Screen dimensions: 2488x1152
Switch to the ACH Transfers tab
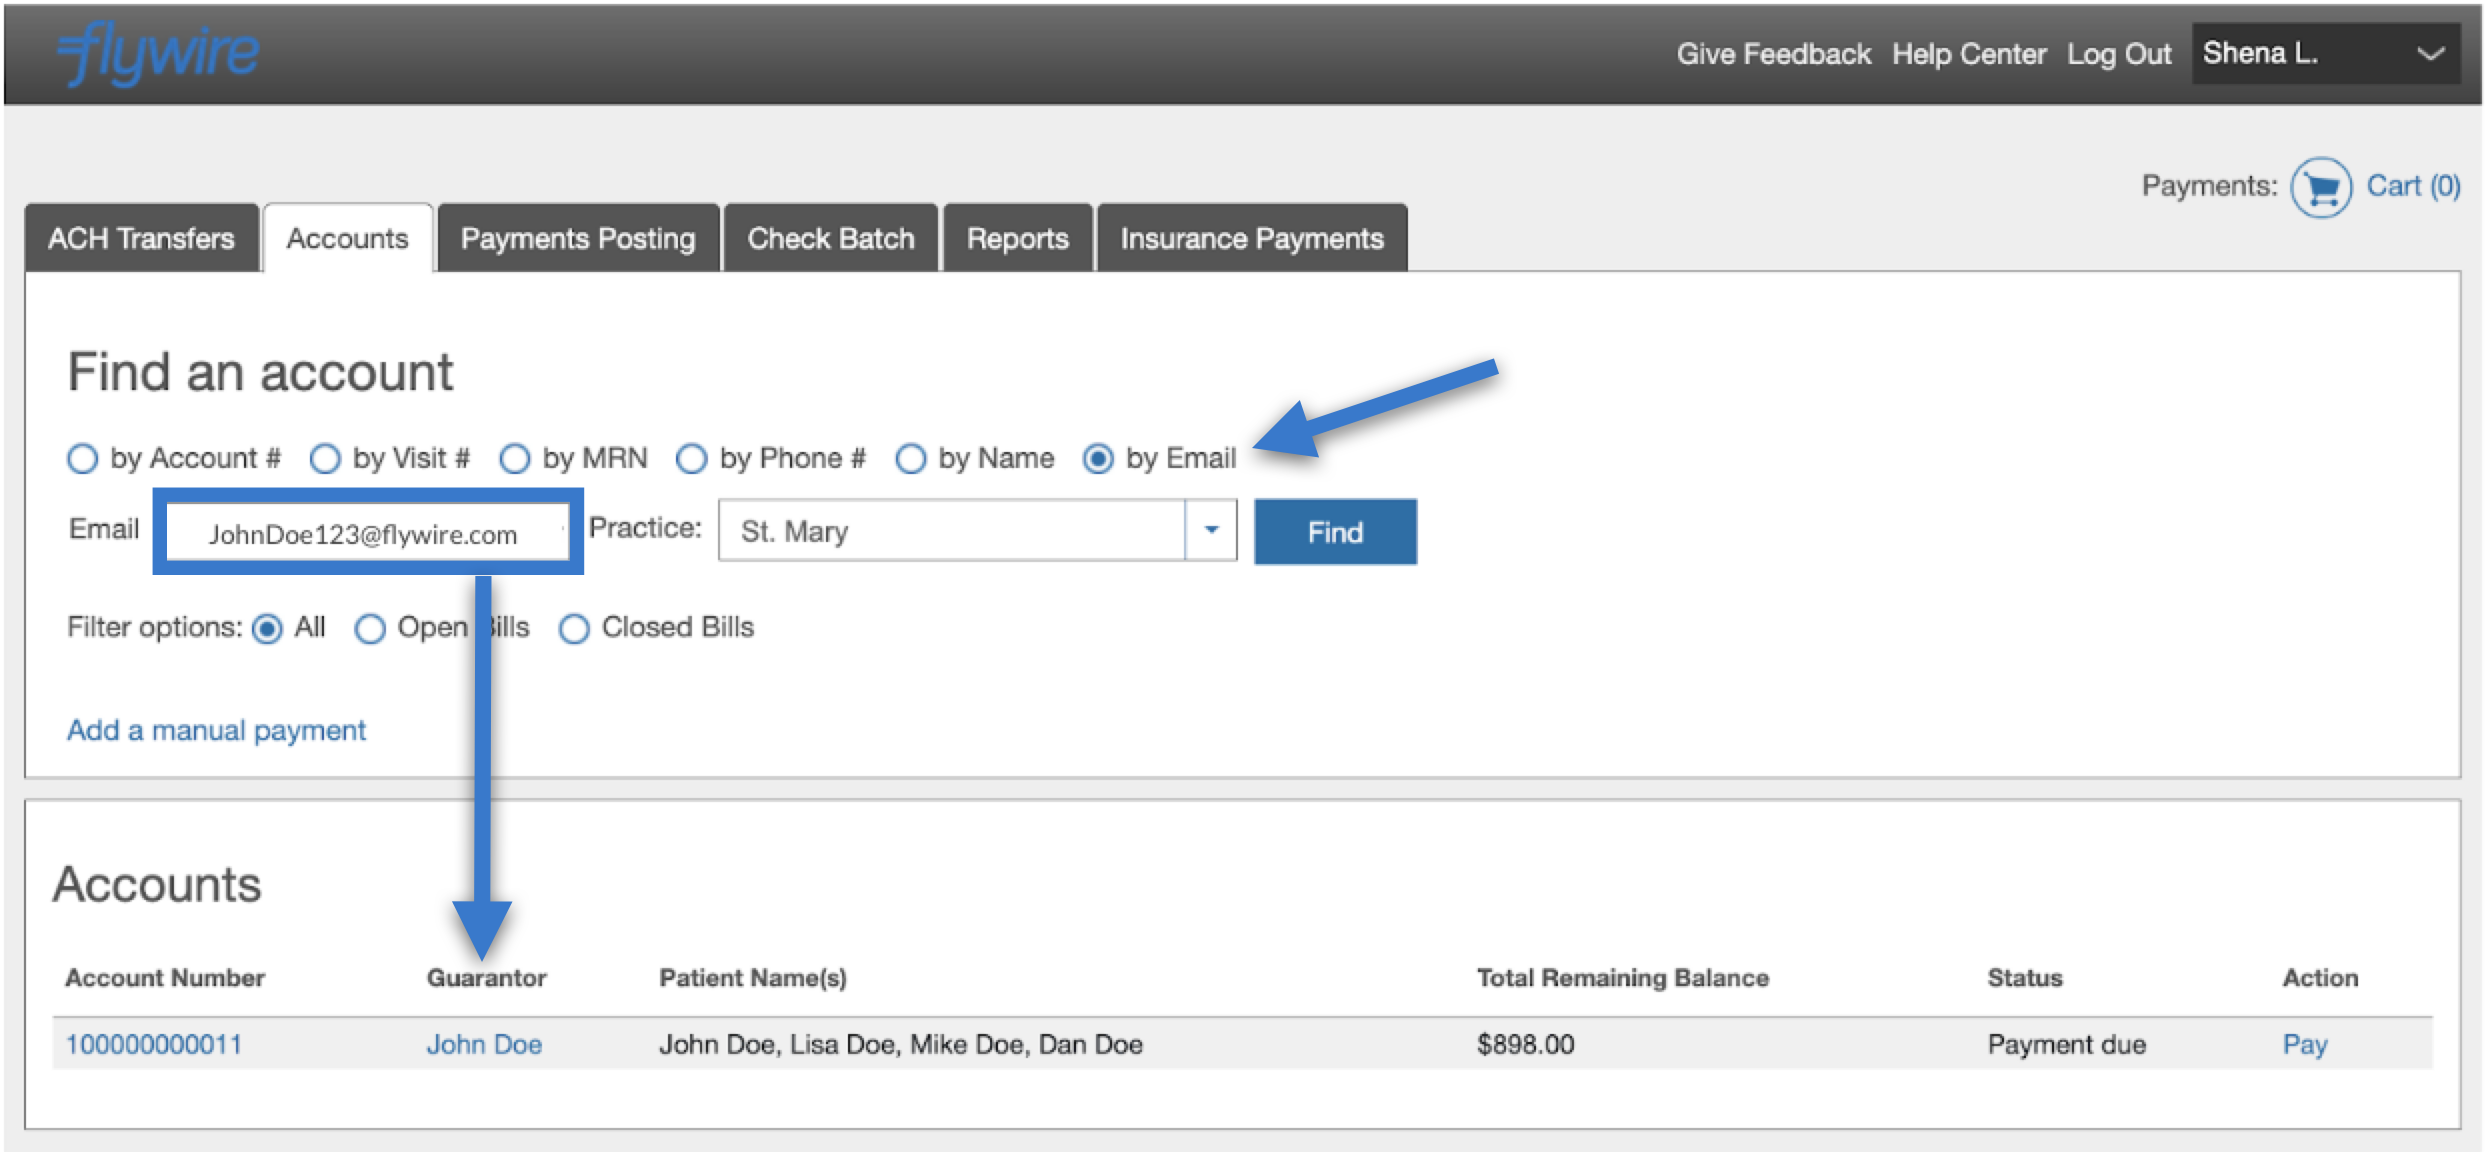point(141,238)
